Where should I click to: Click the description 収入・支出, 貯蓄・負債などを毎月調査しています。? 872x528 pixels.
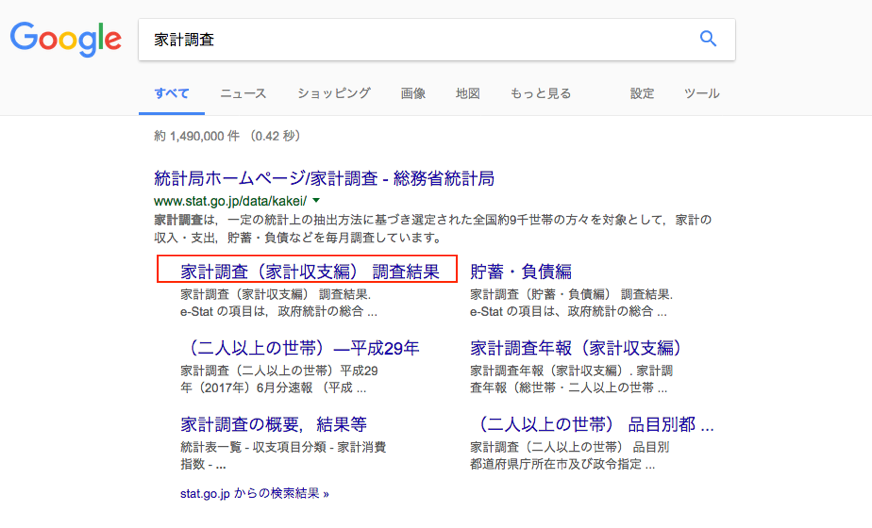[298, 238]
